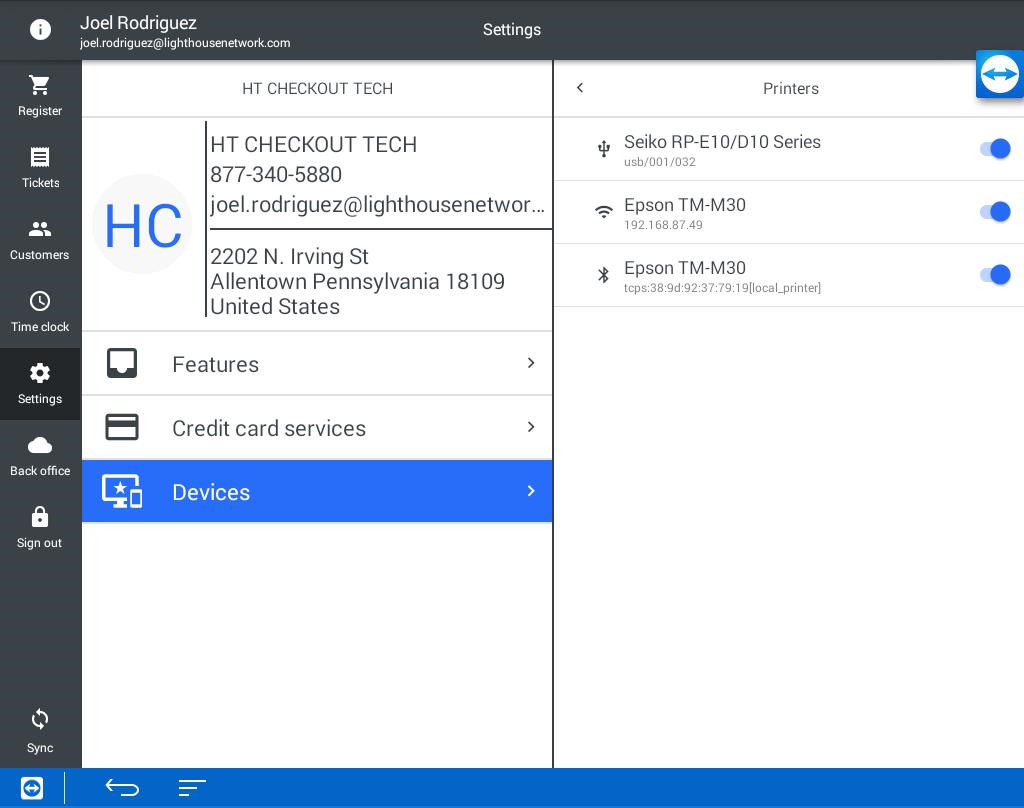Screen dimensions: 1024x808
Task: Open the TeamViewer floating widget
Action: 999,74
